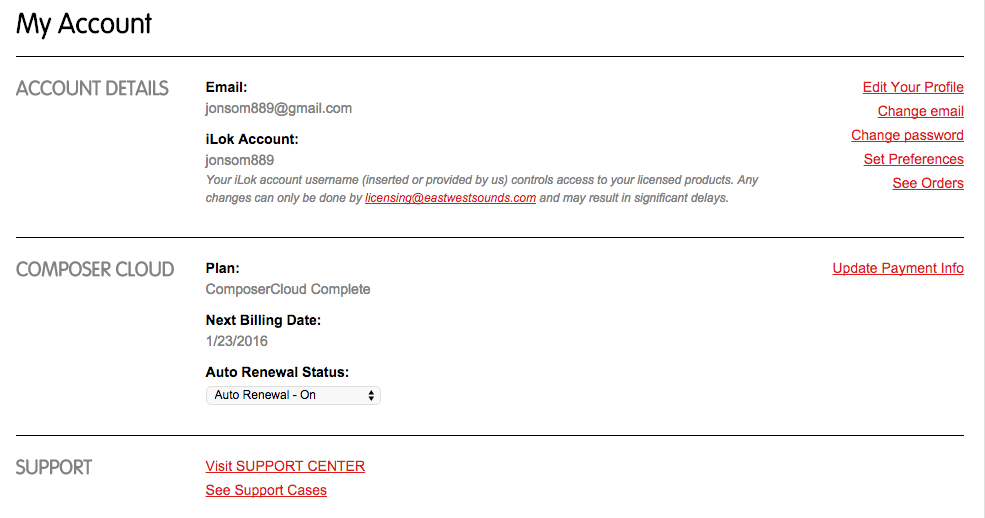This screenshot has width=985, height=518.
Task: Open the Edit Your Profile link
Action: point(913,87)
